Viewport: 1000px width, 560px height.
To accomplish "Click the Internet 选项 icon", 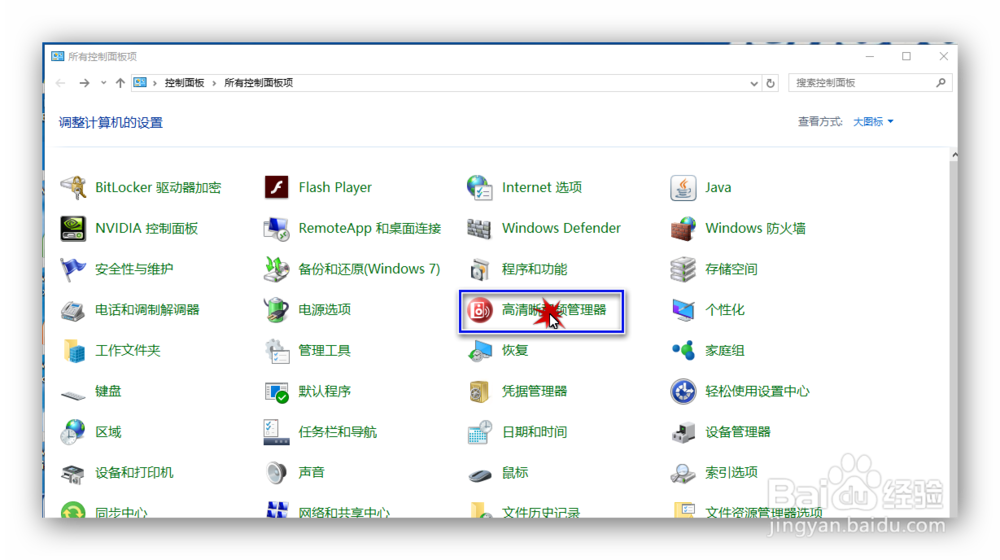I will (480, 188).
